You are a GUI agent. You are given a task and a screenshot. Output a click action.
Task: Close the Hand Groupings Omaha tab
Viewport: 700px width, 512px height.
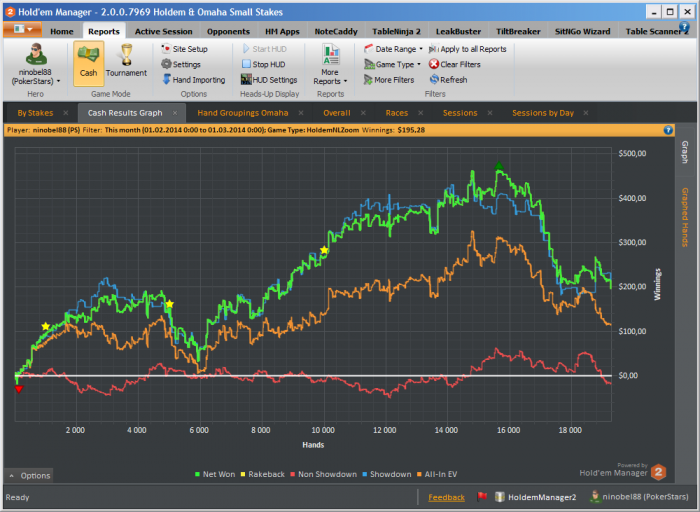pos(301,113)
